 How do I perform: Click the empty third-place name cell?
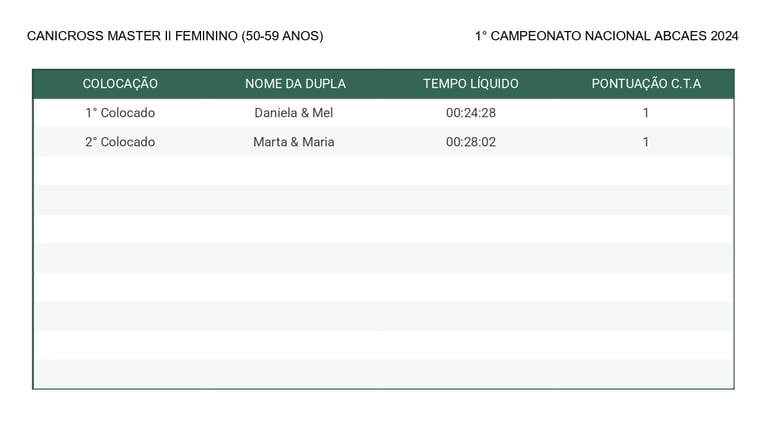[x=295, y=171]
